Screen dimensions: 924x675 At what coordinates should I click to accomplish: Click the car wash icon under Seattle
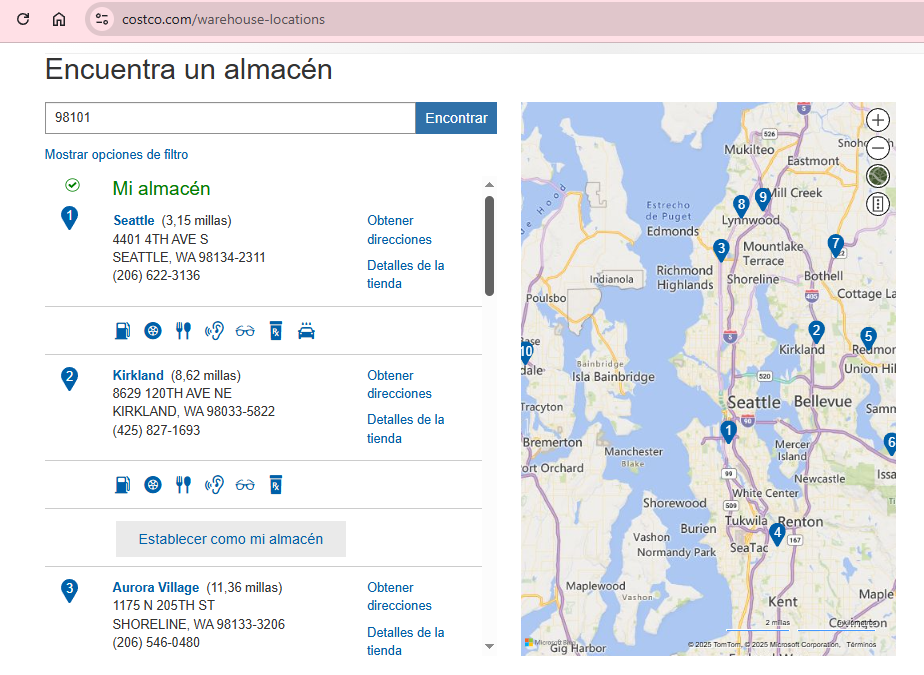pos(306,331)
